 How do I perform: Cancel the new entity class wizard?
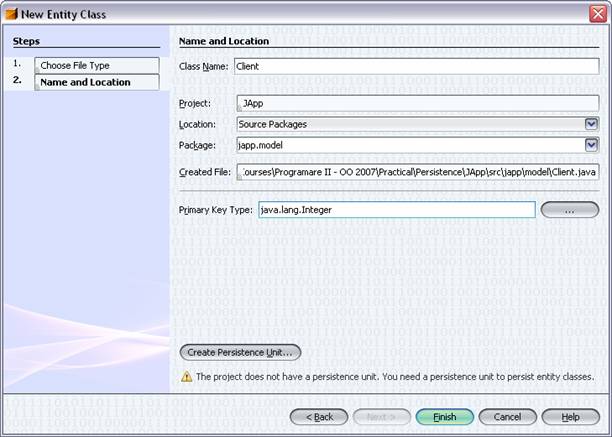coord(507,417)
